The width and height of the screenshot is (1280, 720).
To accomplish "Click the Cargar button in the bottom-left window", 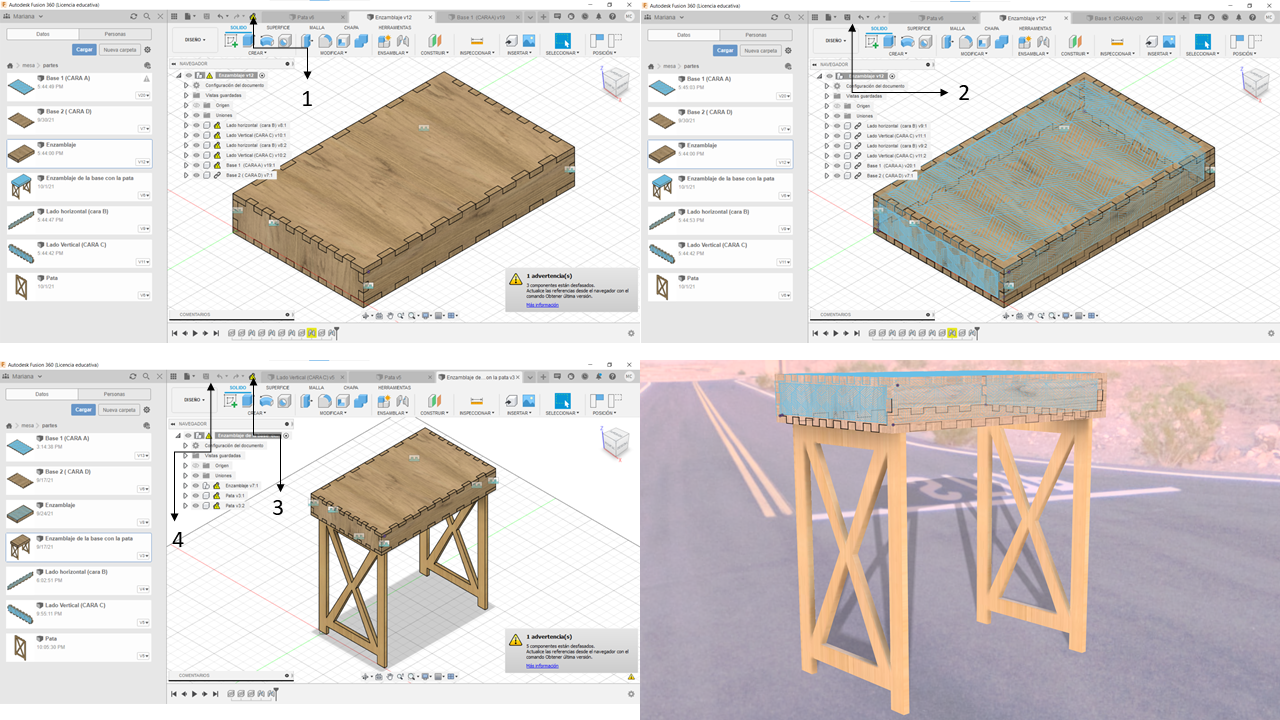I will [84, 409].
